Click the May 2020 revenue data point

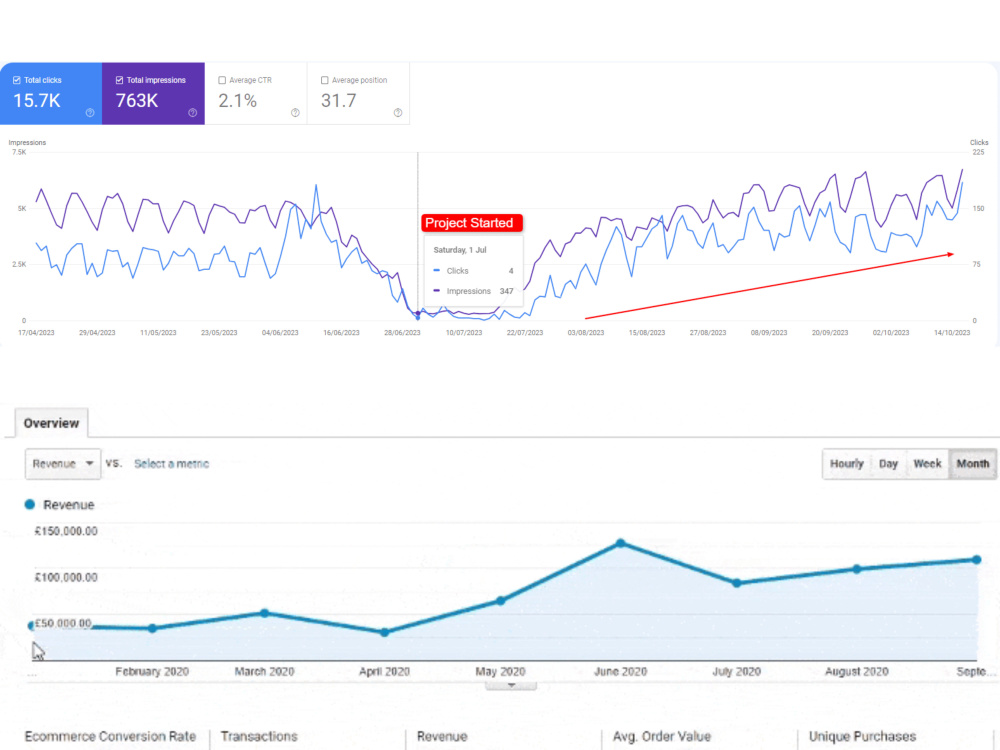501,601
